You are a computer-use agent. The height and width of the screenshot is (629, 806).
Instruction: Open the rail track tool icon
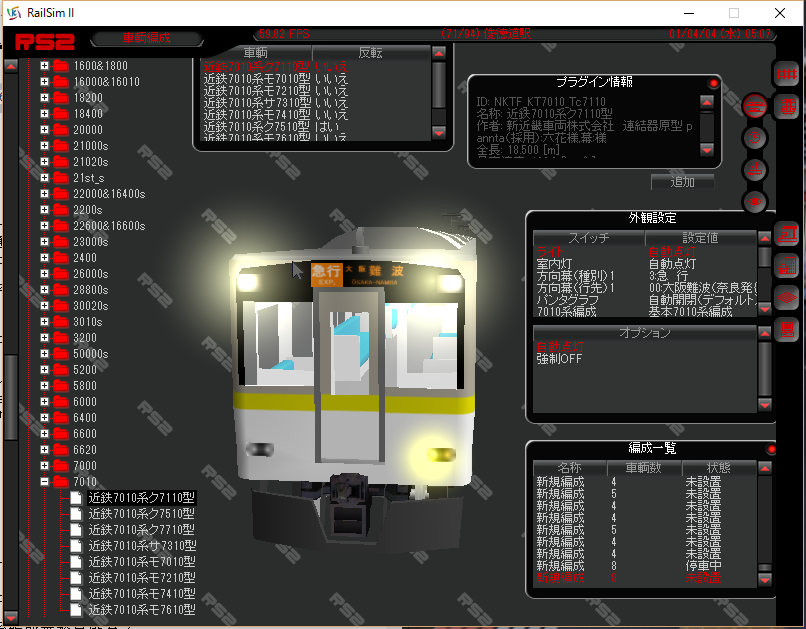tap(786, 75)
